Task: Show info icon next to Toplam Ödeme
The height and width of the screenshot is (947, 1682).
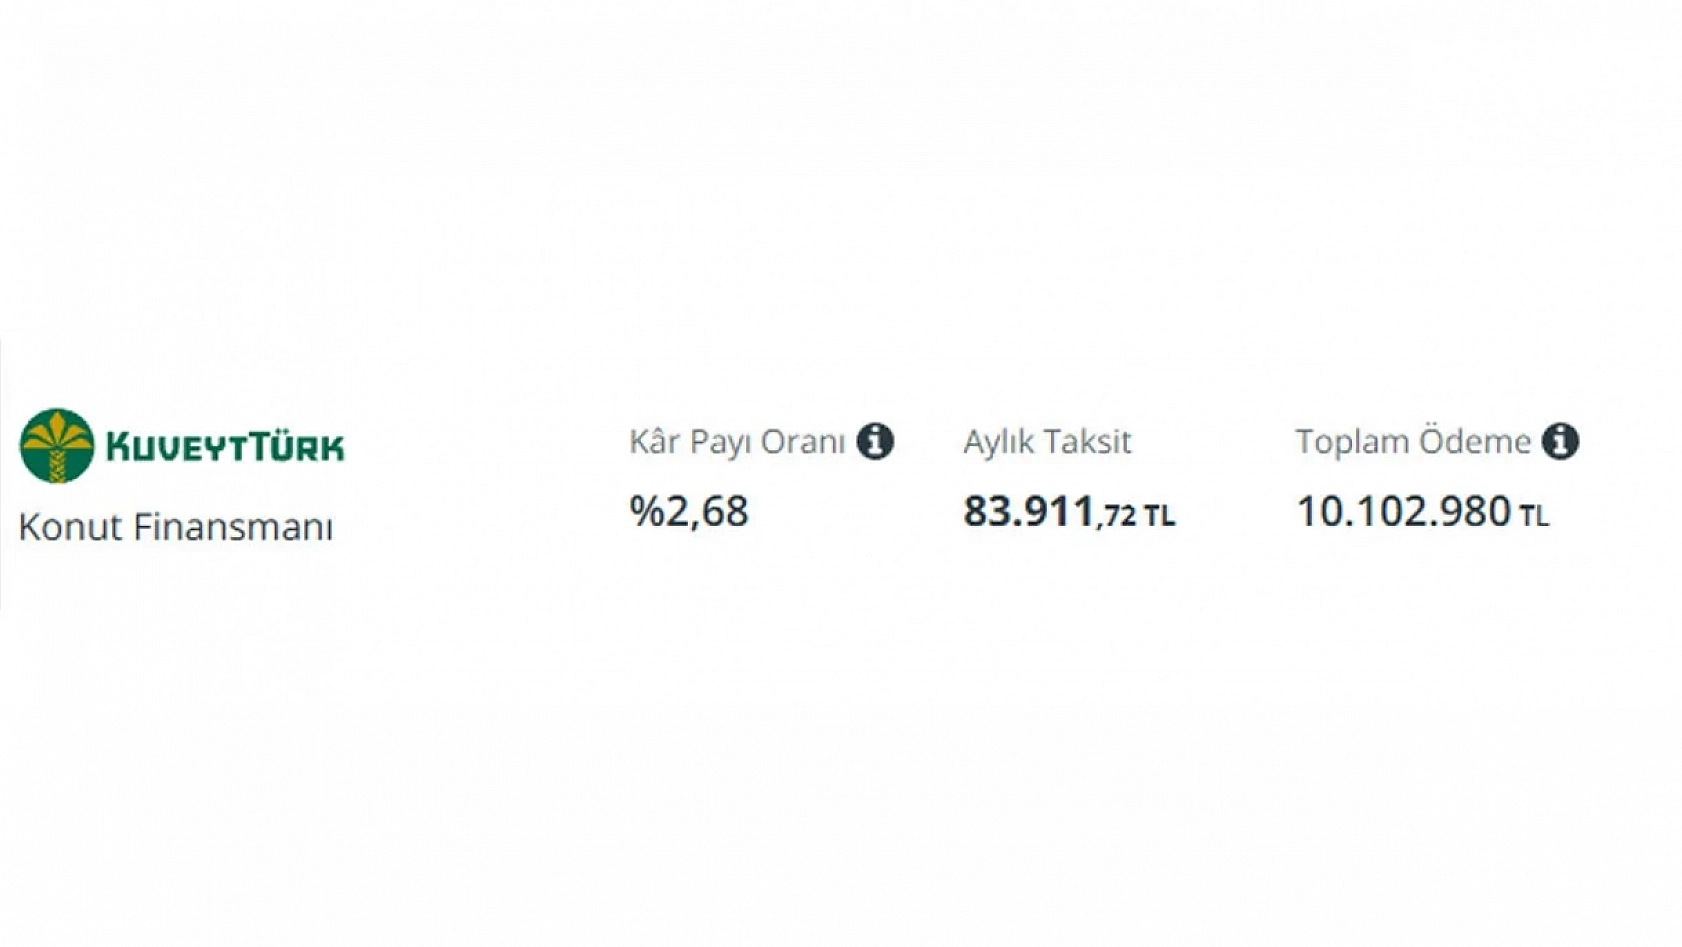Action: pos(1560,441)
